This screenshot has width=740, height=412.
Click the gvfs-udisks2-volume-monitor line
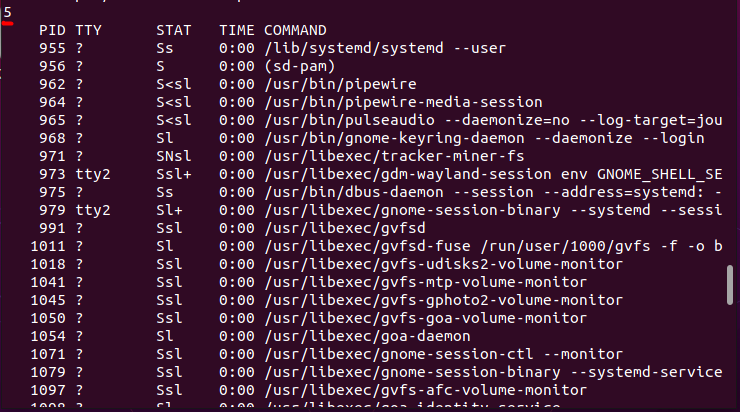(444, 264)
